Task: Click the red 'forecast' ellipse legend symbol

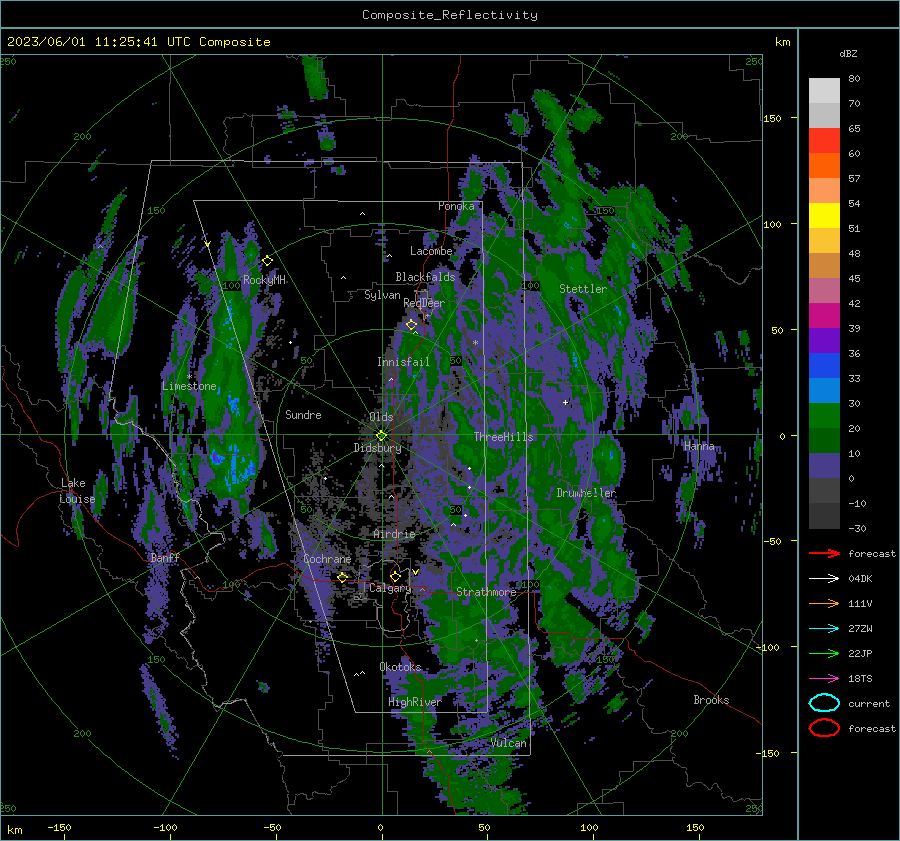Action: (x=824, y=728)
